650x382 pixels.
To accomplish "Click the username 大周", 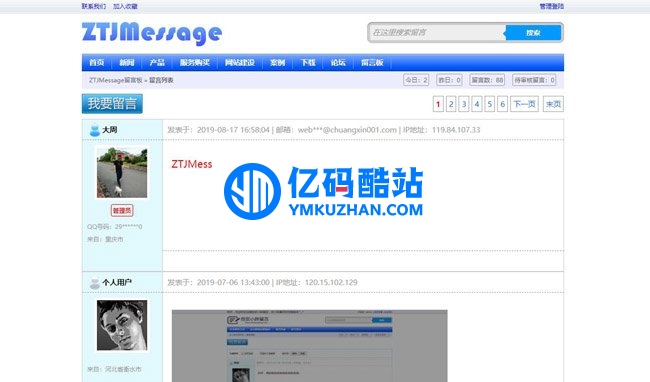I will pos(109,130).
